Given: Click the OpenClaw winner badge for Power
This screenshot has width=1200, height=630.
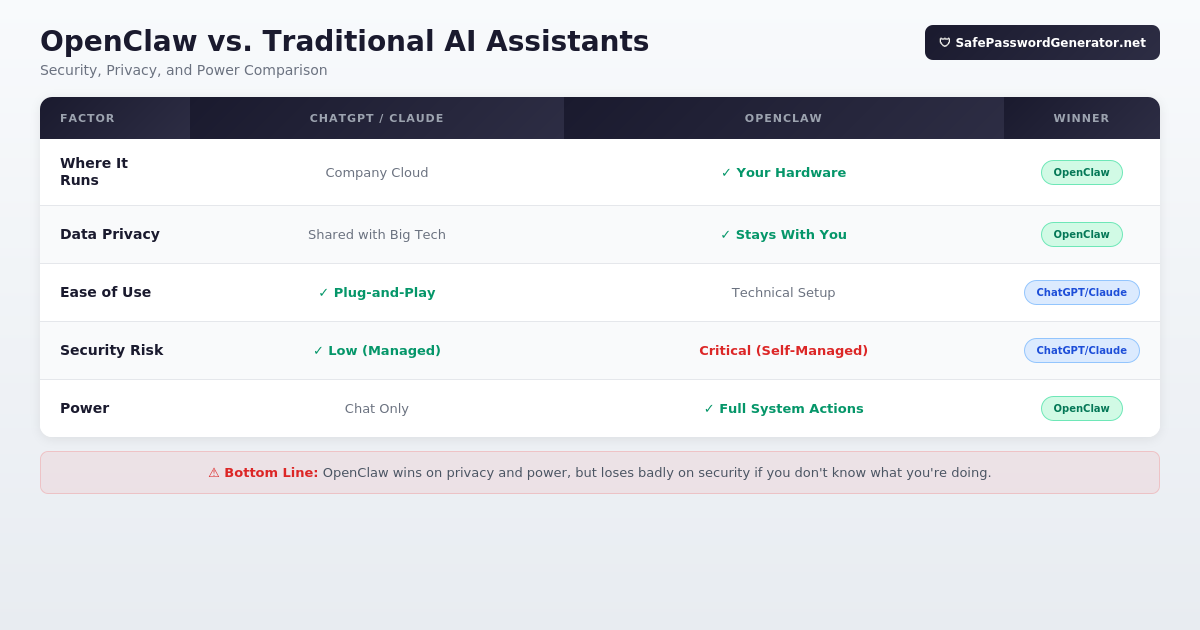Looking at the screenshot, I should click(1081, 409).
